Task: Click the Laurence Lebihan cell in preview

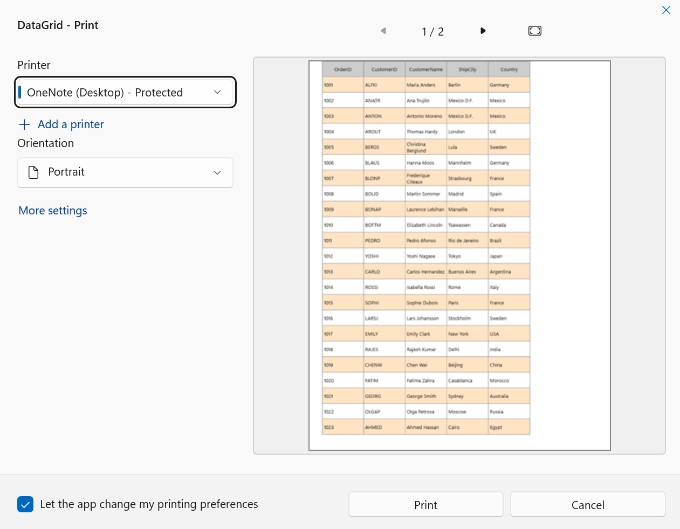Action: tap(426, 209)
